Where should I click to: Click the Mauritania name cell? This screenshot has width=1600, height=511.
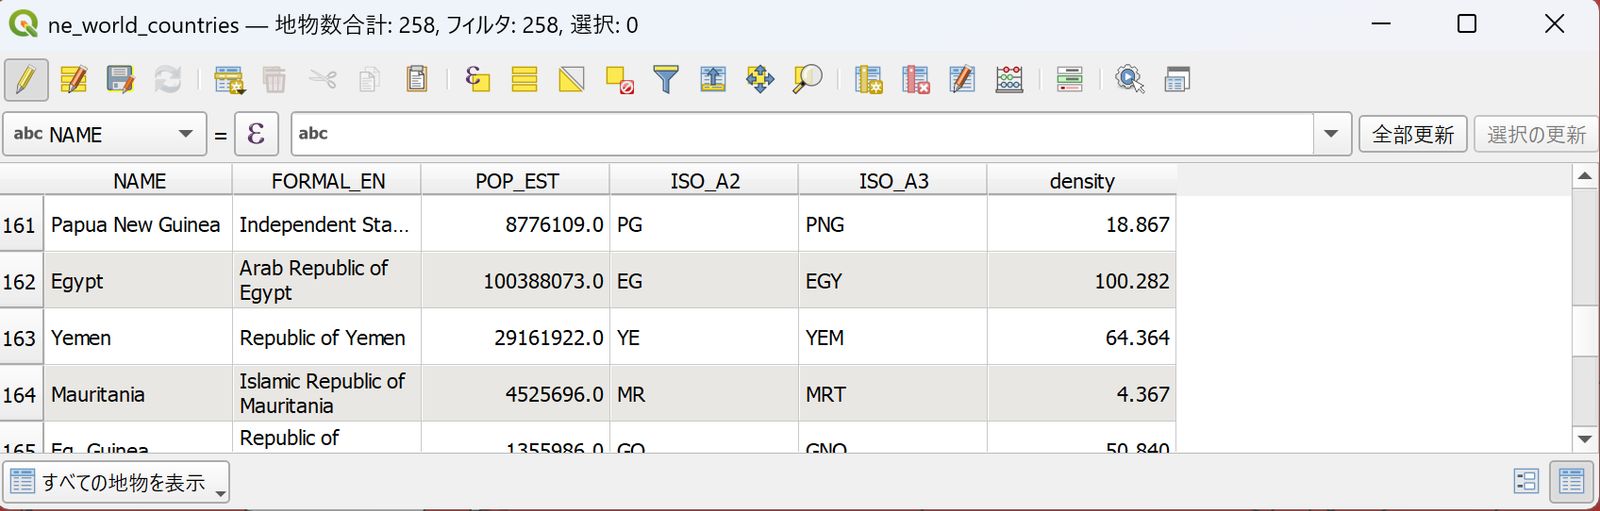point(138,394)
